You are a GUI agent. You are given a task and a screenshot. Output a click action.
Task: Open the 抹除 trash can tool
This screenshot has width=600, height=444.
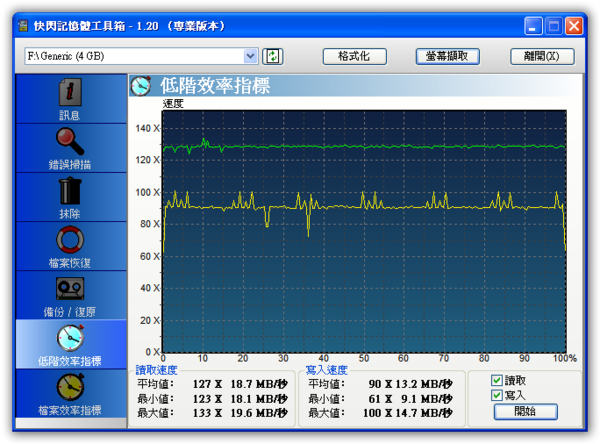(x=70, y=191)
